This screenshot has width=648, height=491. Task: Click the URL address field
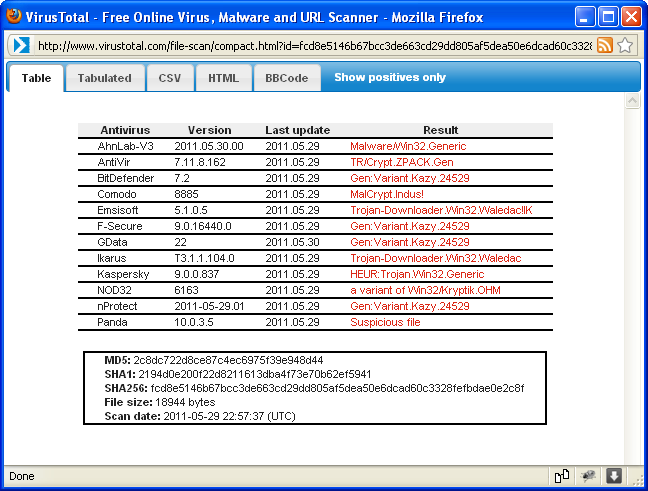coord(310,45)
